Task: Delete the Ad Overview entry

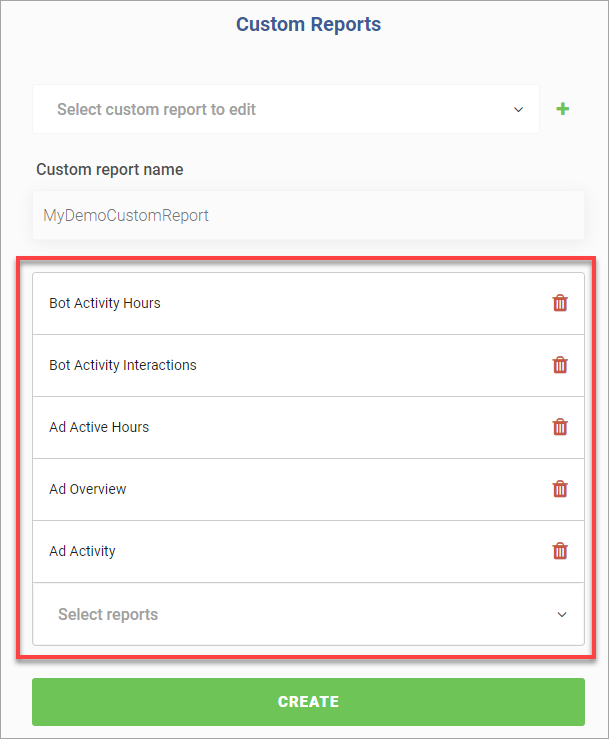Action: click(x=560, y=489)
